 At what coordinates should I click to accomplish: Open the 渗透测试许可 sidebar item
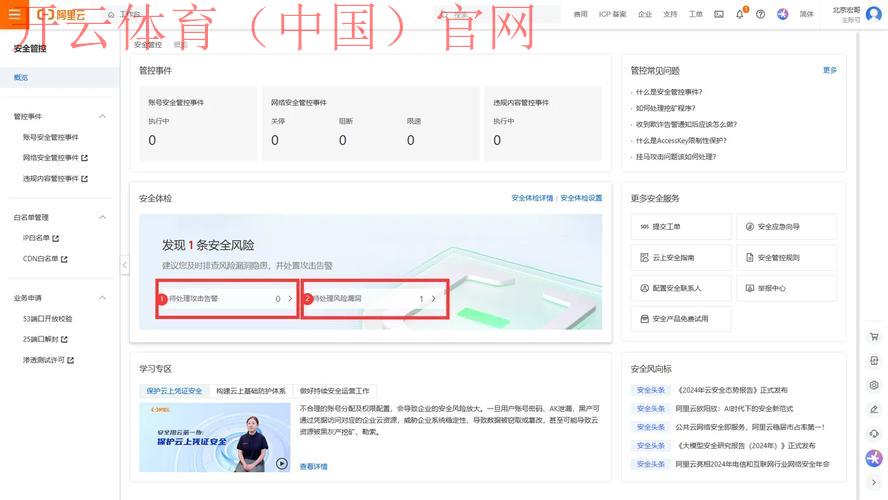point(48,360)
